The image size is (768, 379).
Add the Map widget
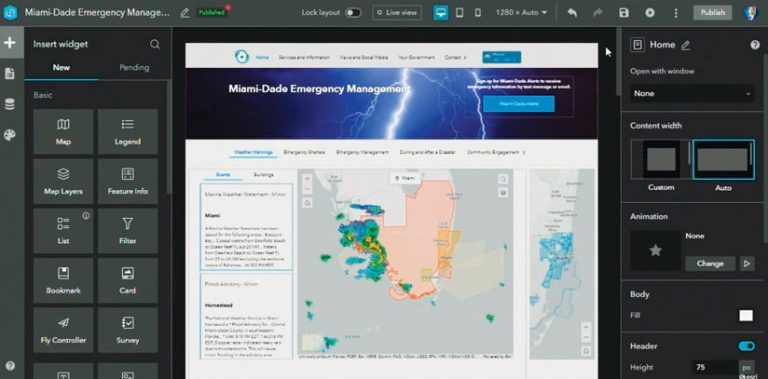click(x=63, y=131)
